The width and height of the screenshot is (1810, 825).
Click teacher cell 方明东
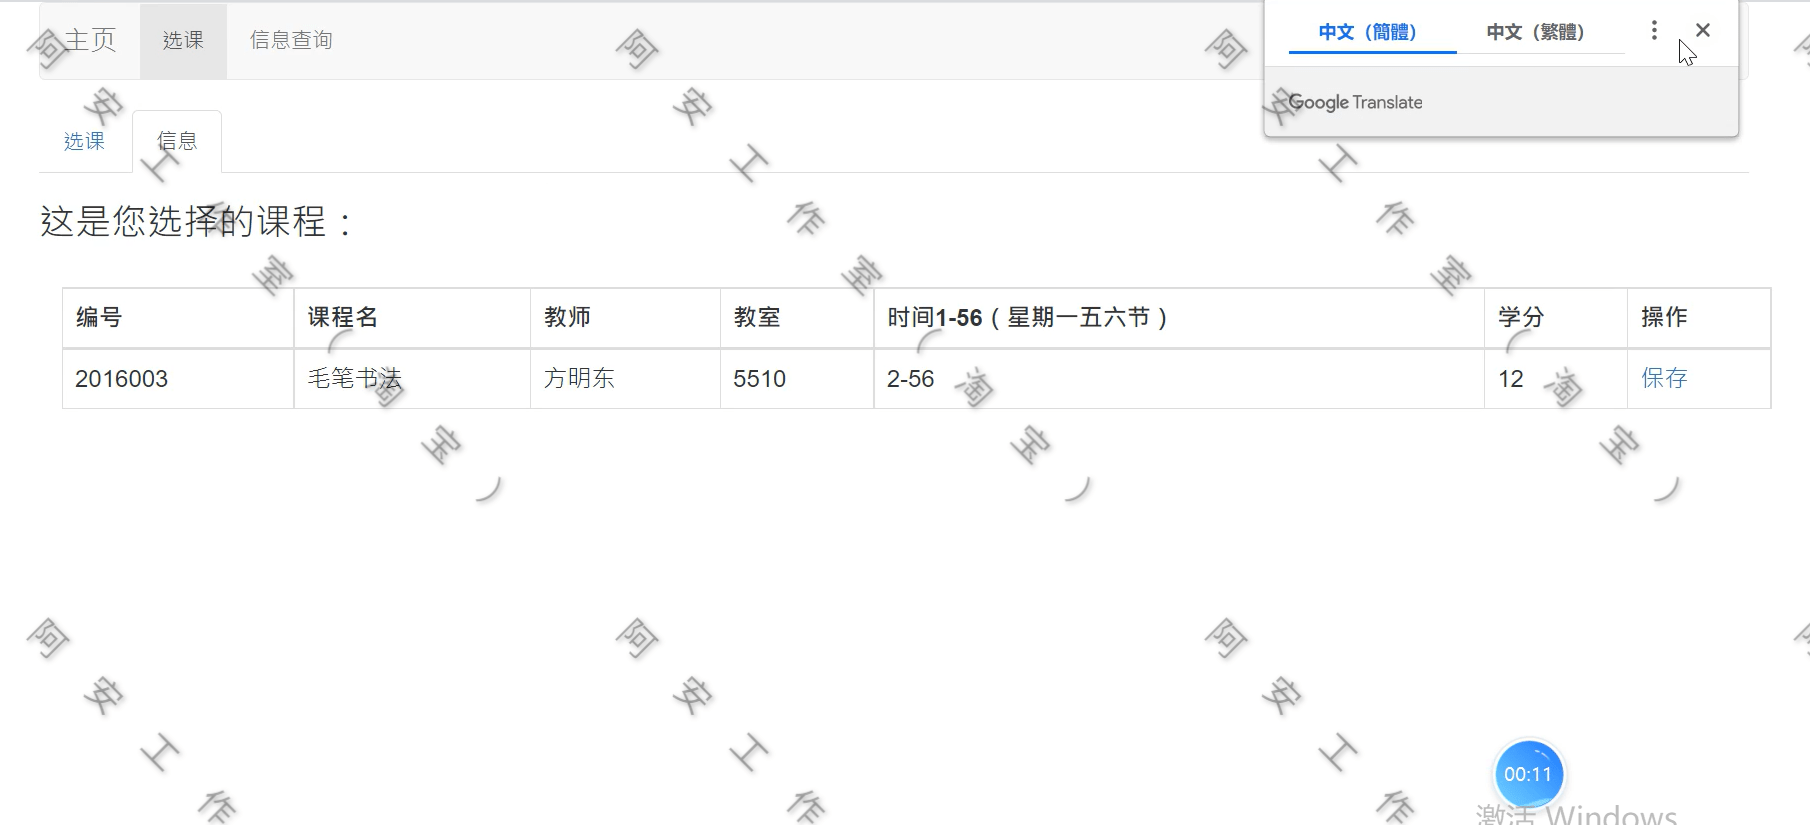[625, 379]
